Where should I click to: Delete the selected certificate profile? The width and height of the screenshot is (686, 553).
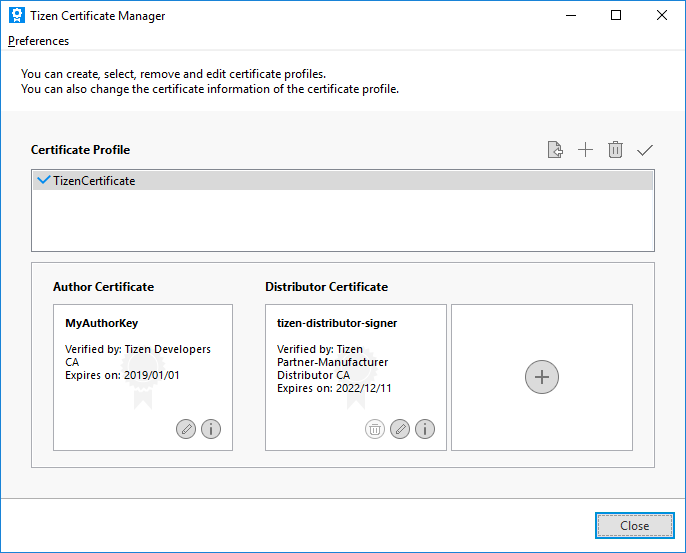615,150
